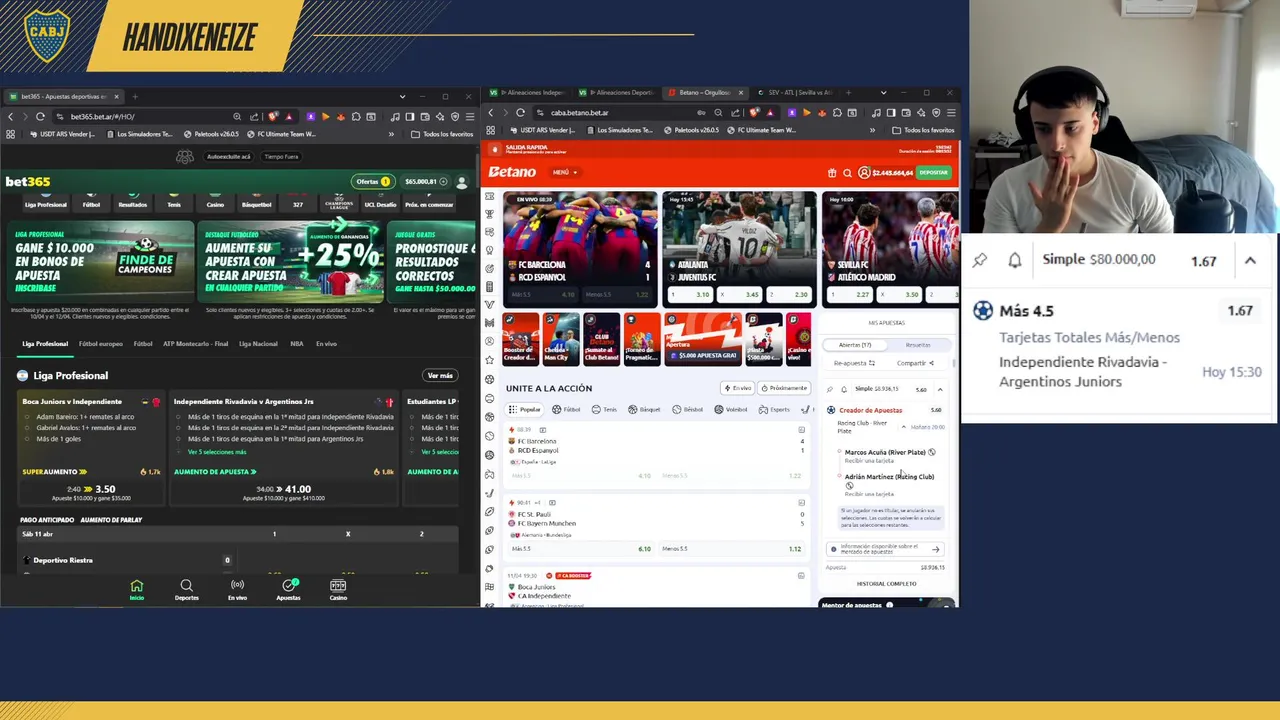Click the Re-apuesta link in Betano
The height and width of the screenshot is (720, 1280).
click(x=855, y=363)
